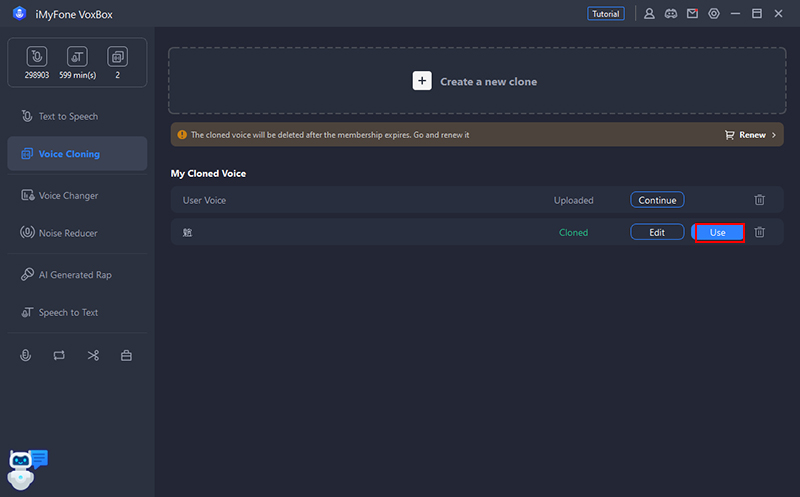Switch to Speech to Text
800x497 pixels.
[77, 312]
